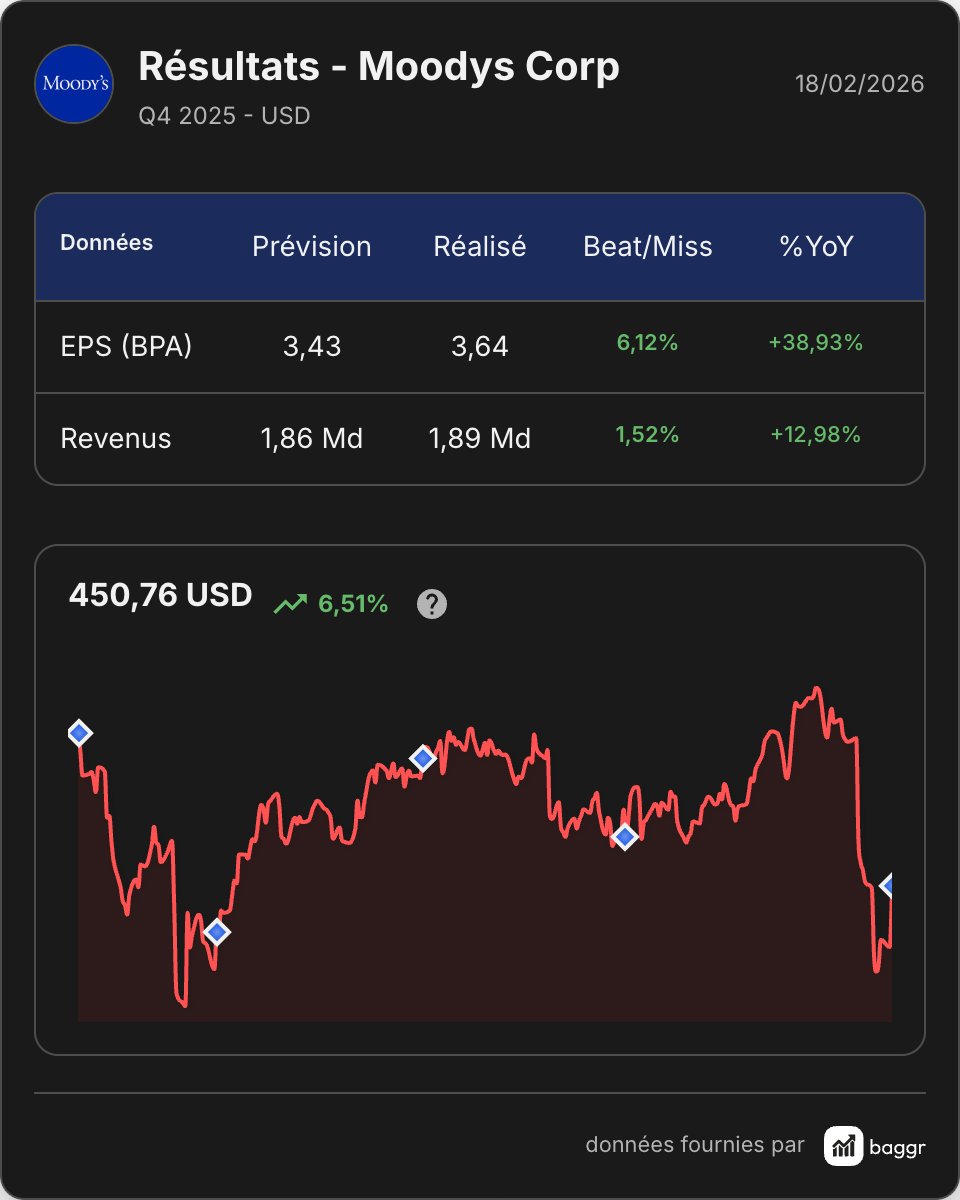Click the 6,51% price change value

353,604
